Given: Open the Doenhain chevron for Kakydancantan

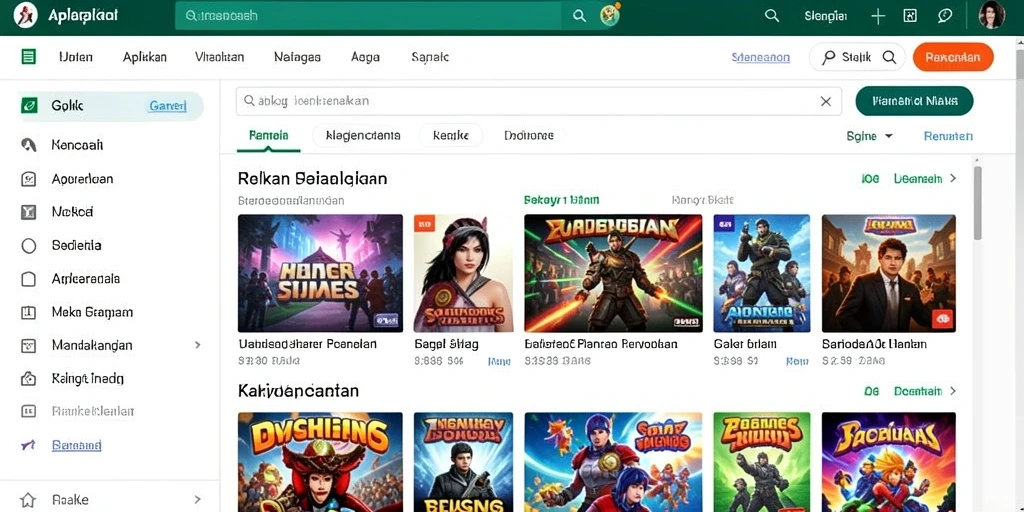Looking at the screenshot, I should click(x=953, y=391).
